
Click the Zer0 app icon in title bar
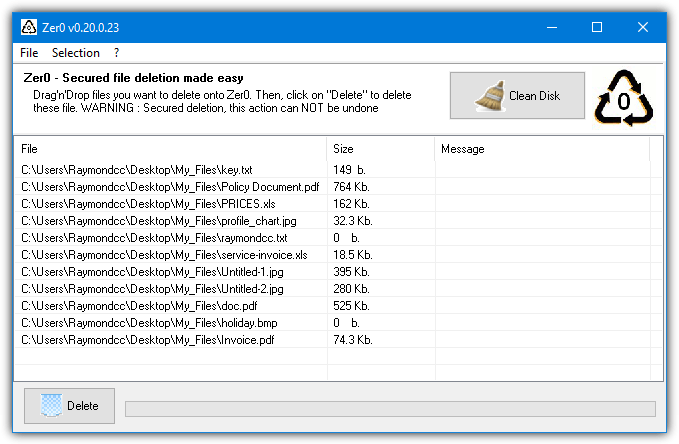[x=29, y=27]
